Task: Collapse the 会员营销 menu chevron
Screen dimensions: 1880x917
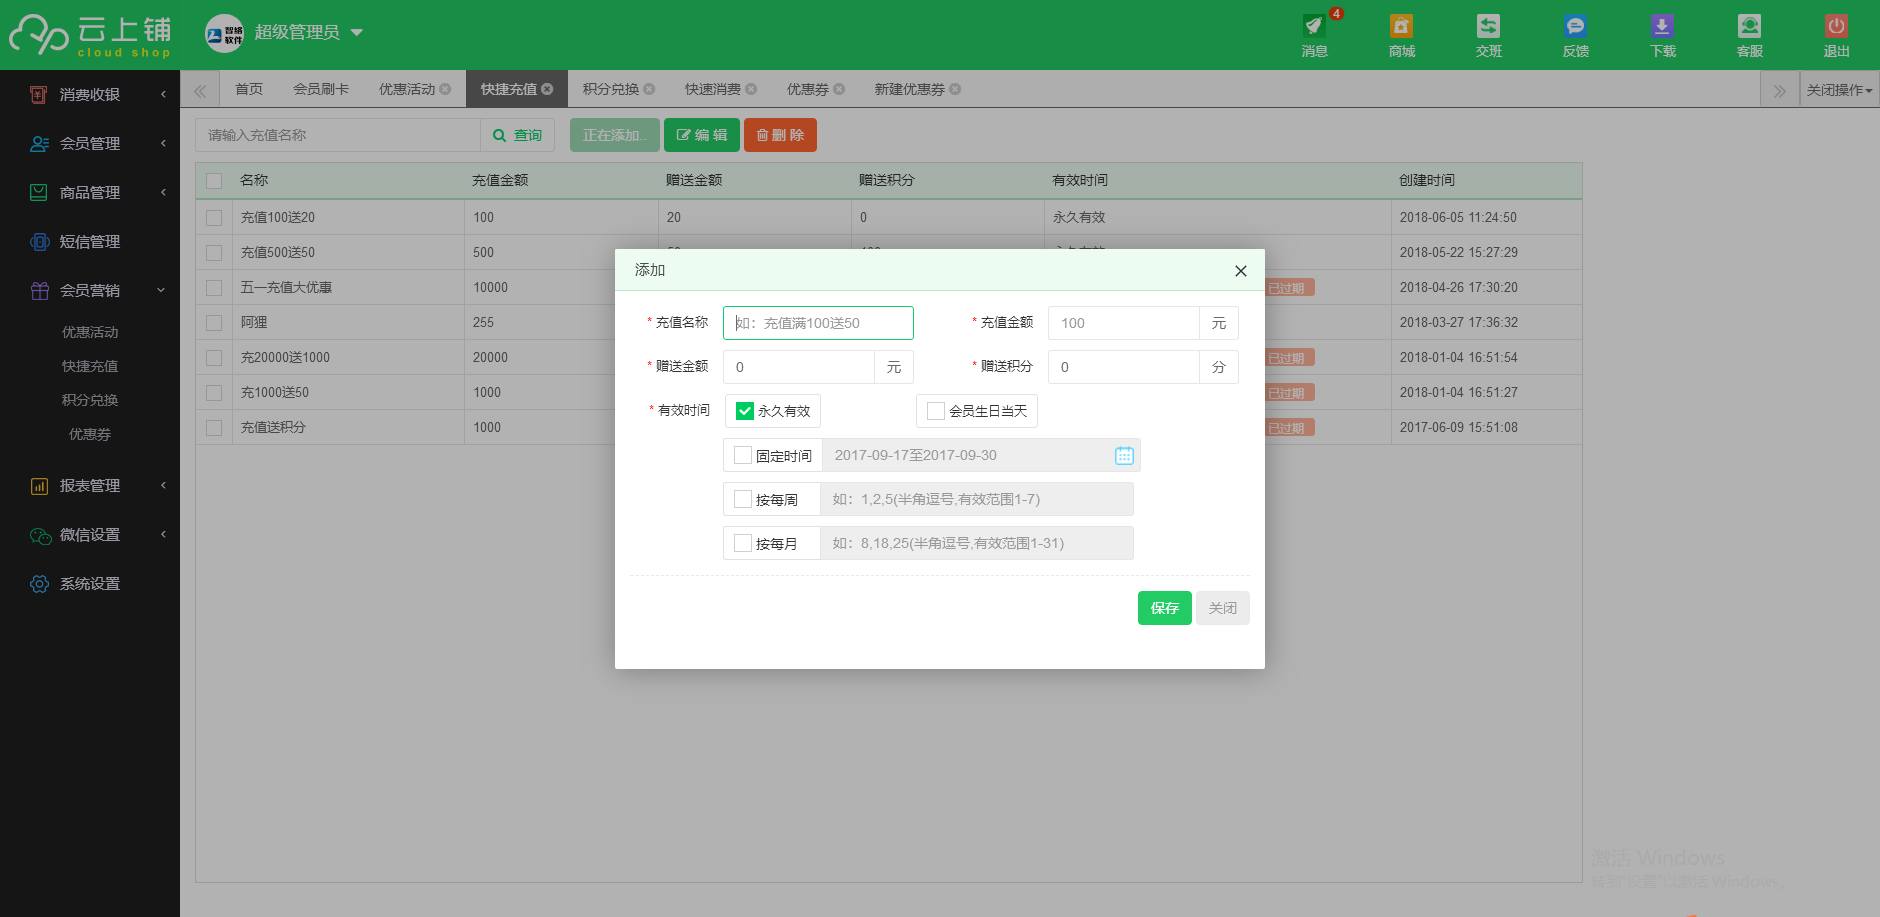Action: (161, 290)
